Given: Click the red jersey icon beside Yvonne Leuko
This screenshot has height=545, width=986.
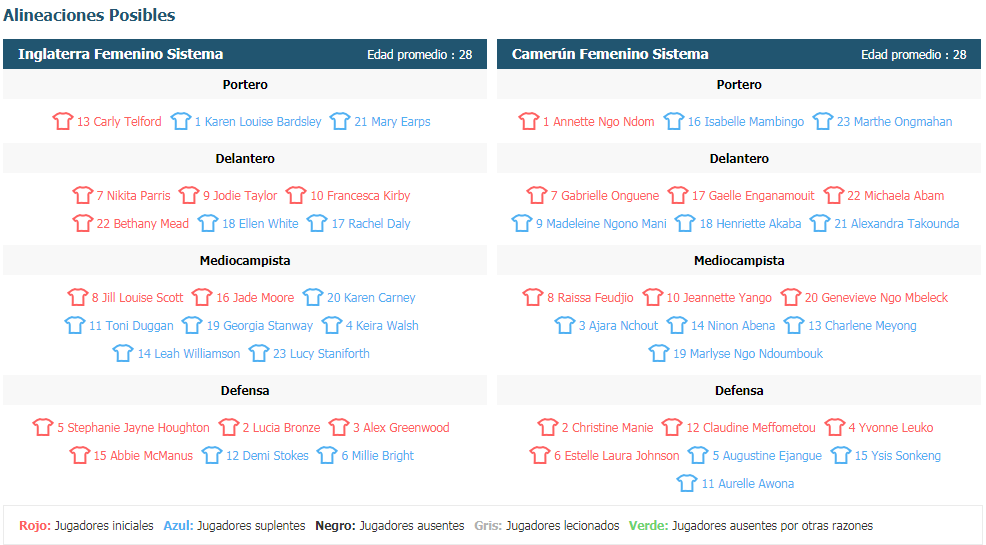Looking at the screenshot, I should [835, 428].
